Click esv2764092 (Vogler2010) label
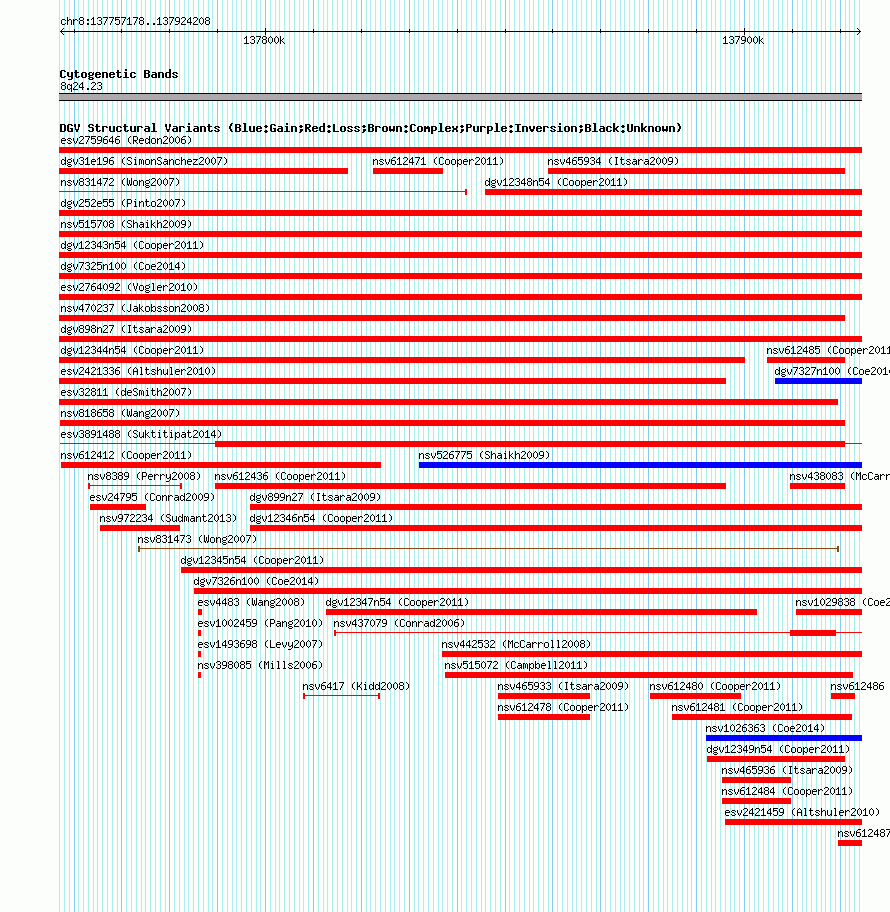Image resolution: width=890 pixels, height=912 pixels. [x=129, y=287]
